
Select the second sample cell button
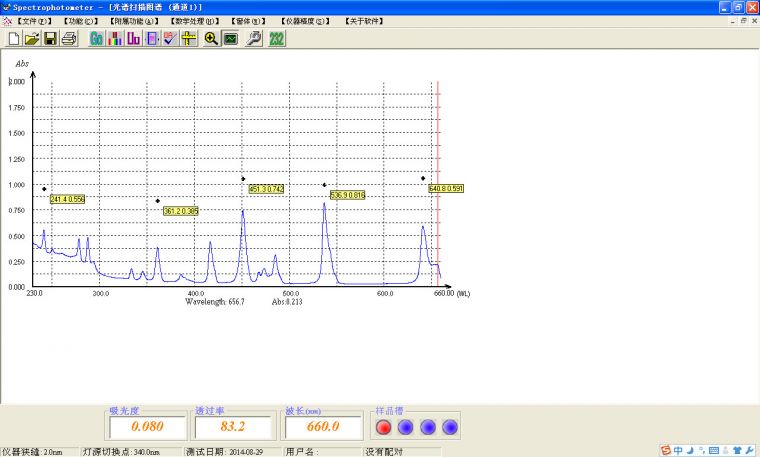[x=405, y=427]
